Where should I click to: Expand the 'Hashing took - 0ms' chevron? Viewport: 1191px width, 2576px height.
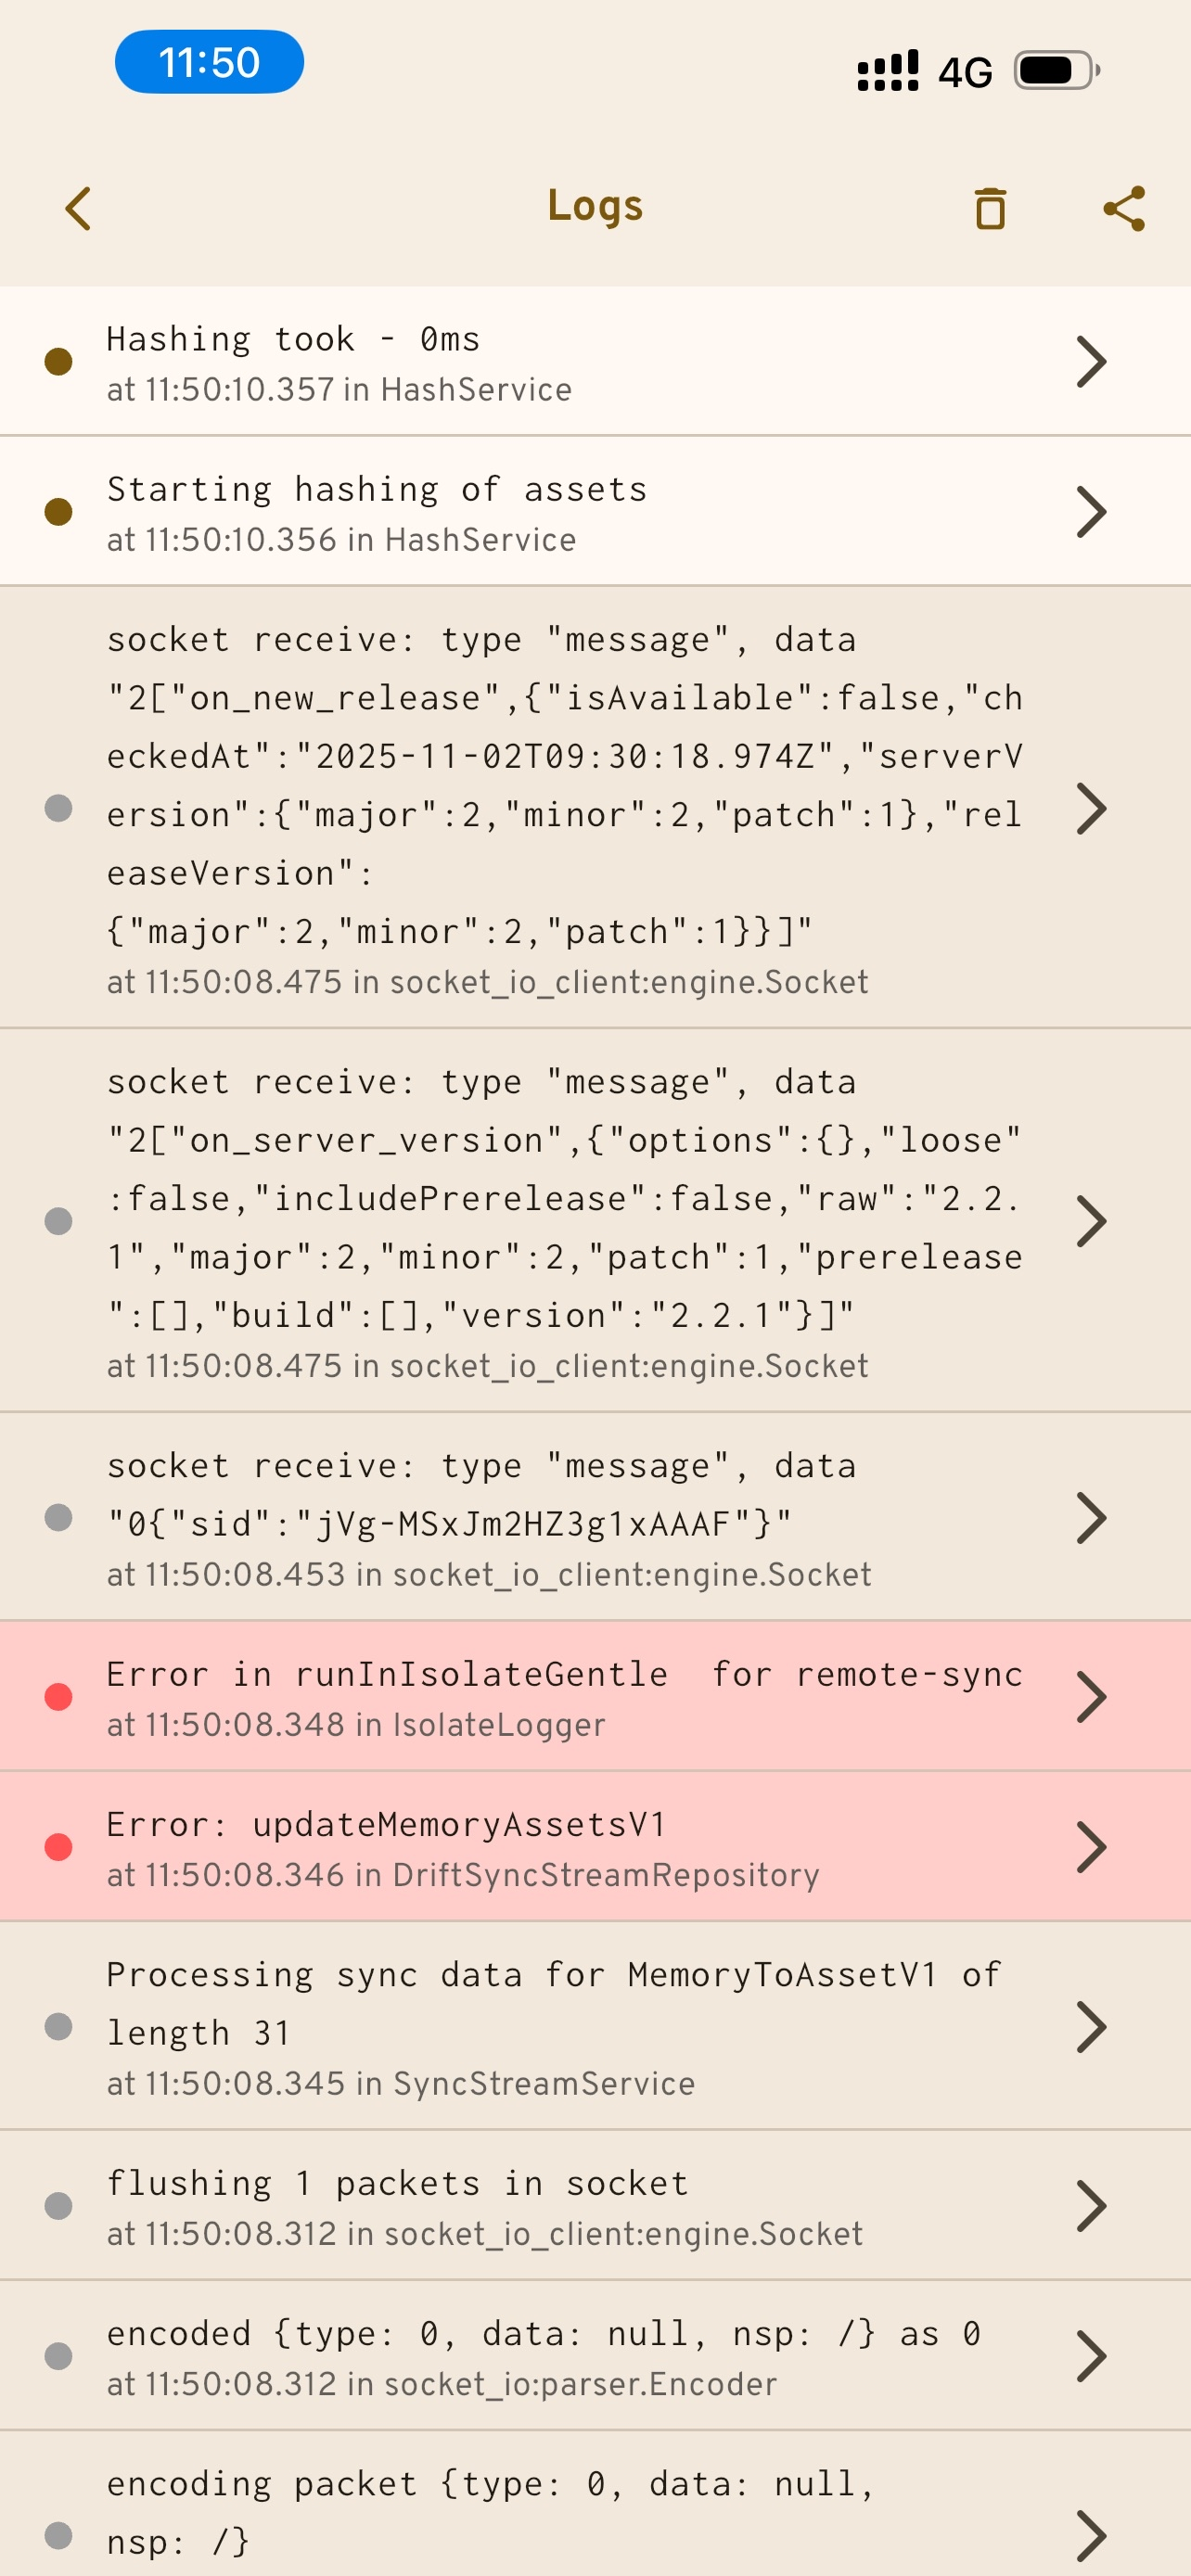point(1091,361)
